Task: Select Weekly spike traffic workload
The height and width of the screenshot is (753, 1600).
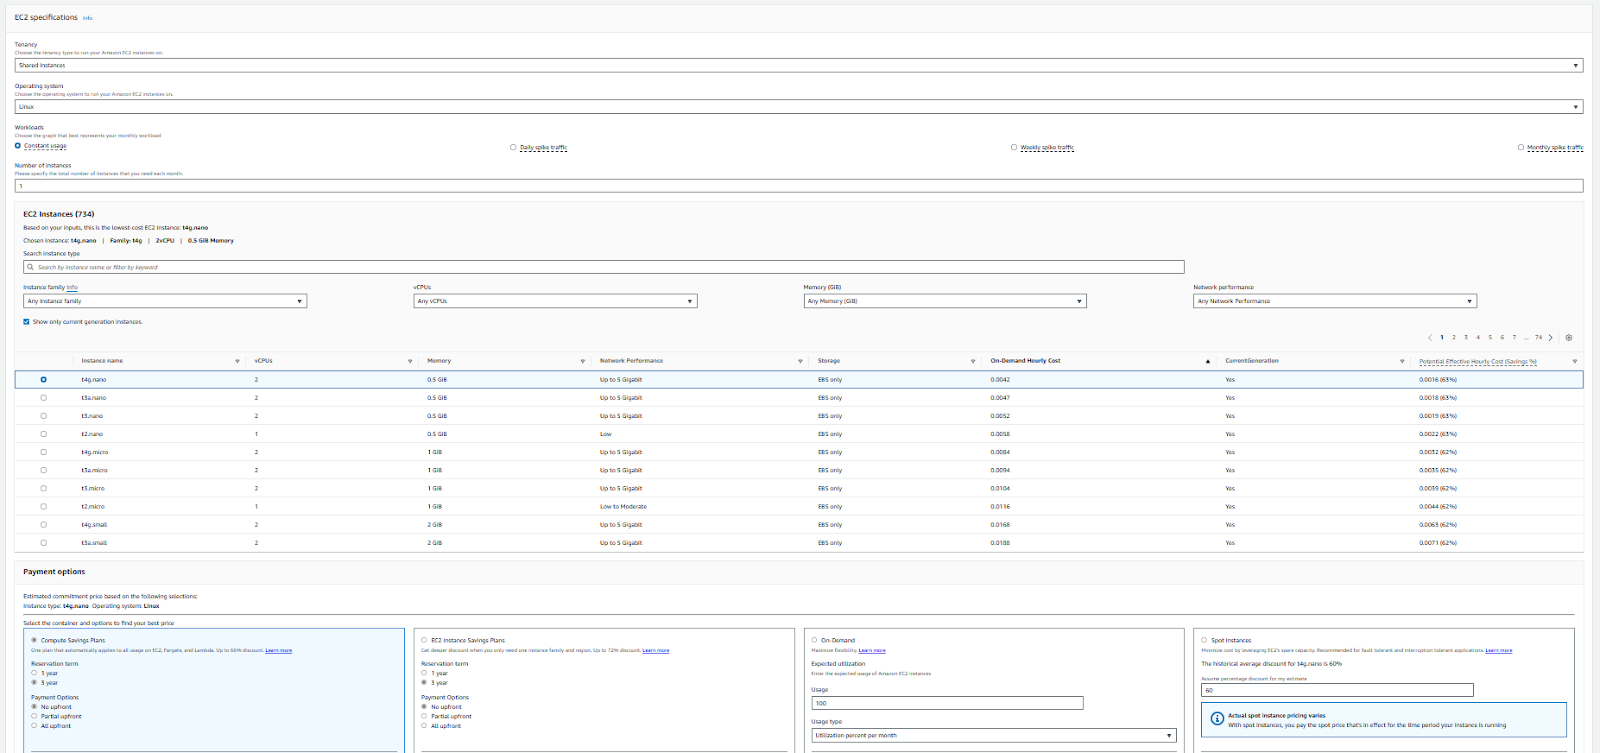Action: pyautogui.click(x=1014, y=147)
